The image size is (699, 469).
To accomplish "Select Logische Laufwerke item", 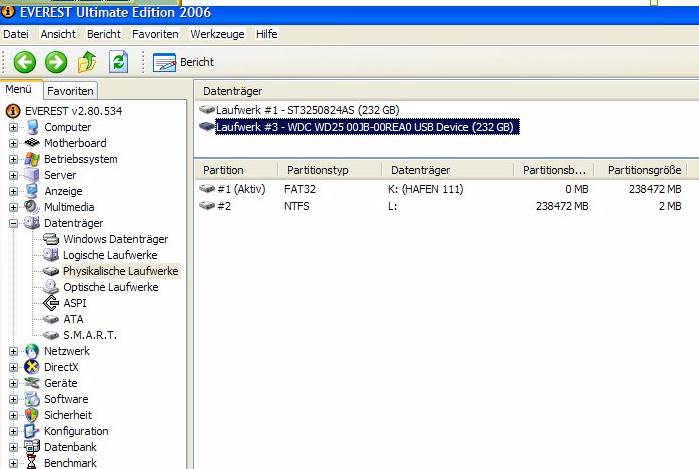I will [x=110, y=255].
